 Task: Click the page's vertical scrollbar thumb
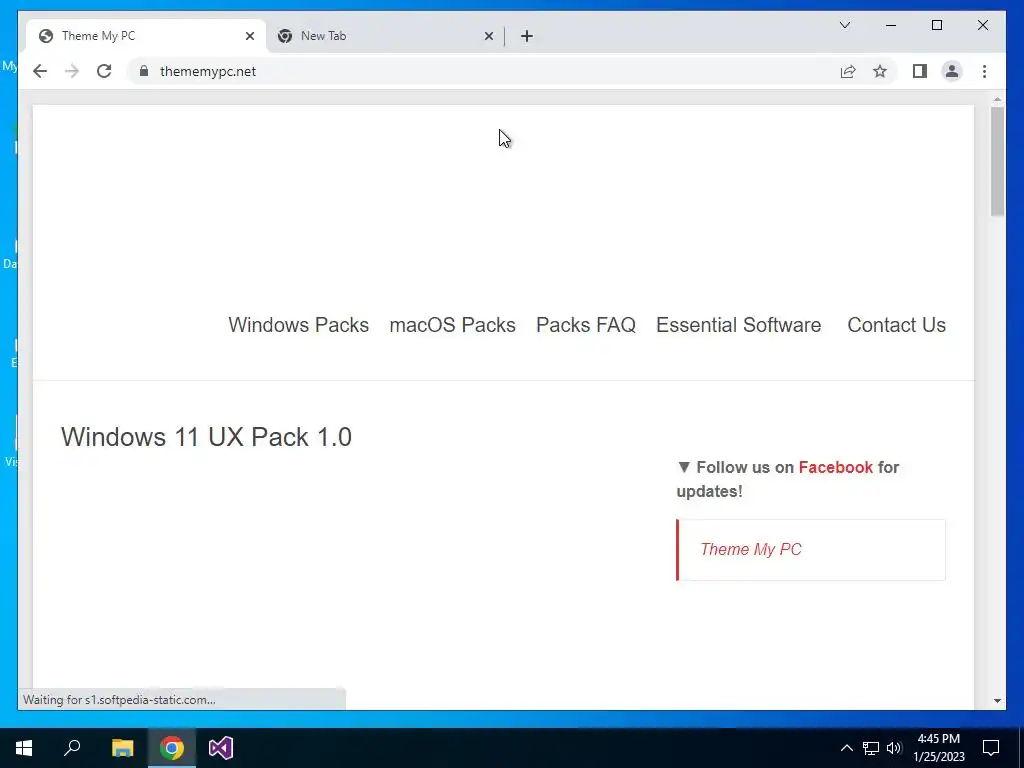click(997, 161)
